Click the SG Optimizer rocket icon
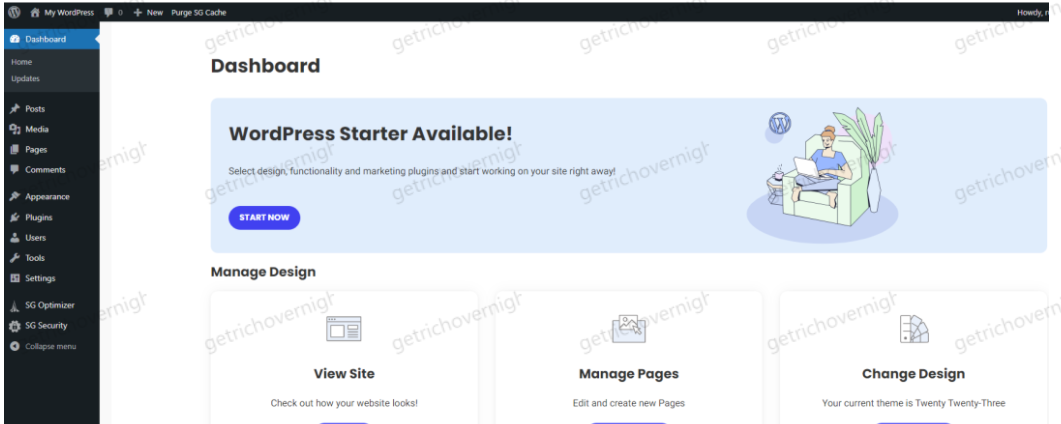1061x424 pixels. [x=15, y=306]
